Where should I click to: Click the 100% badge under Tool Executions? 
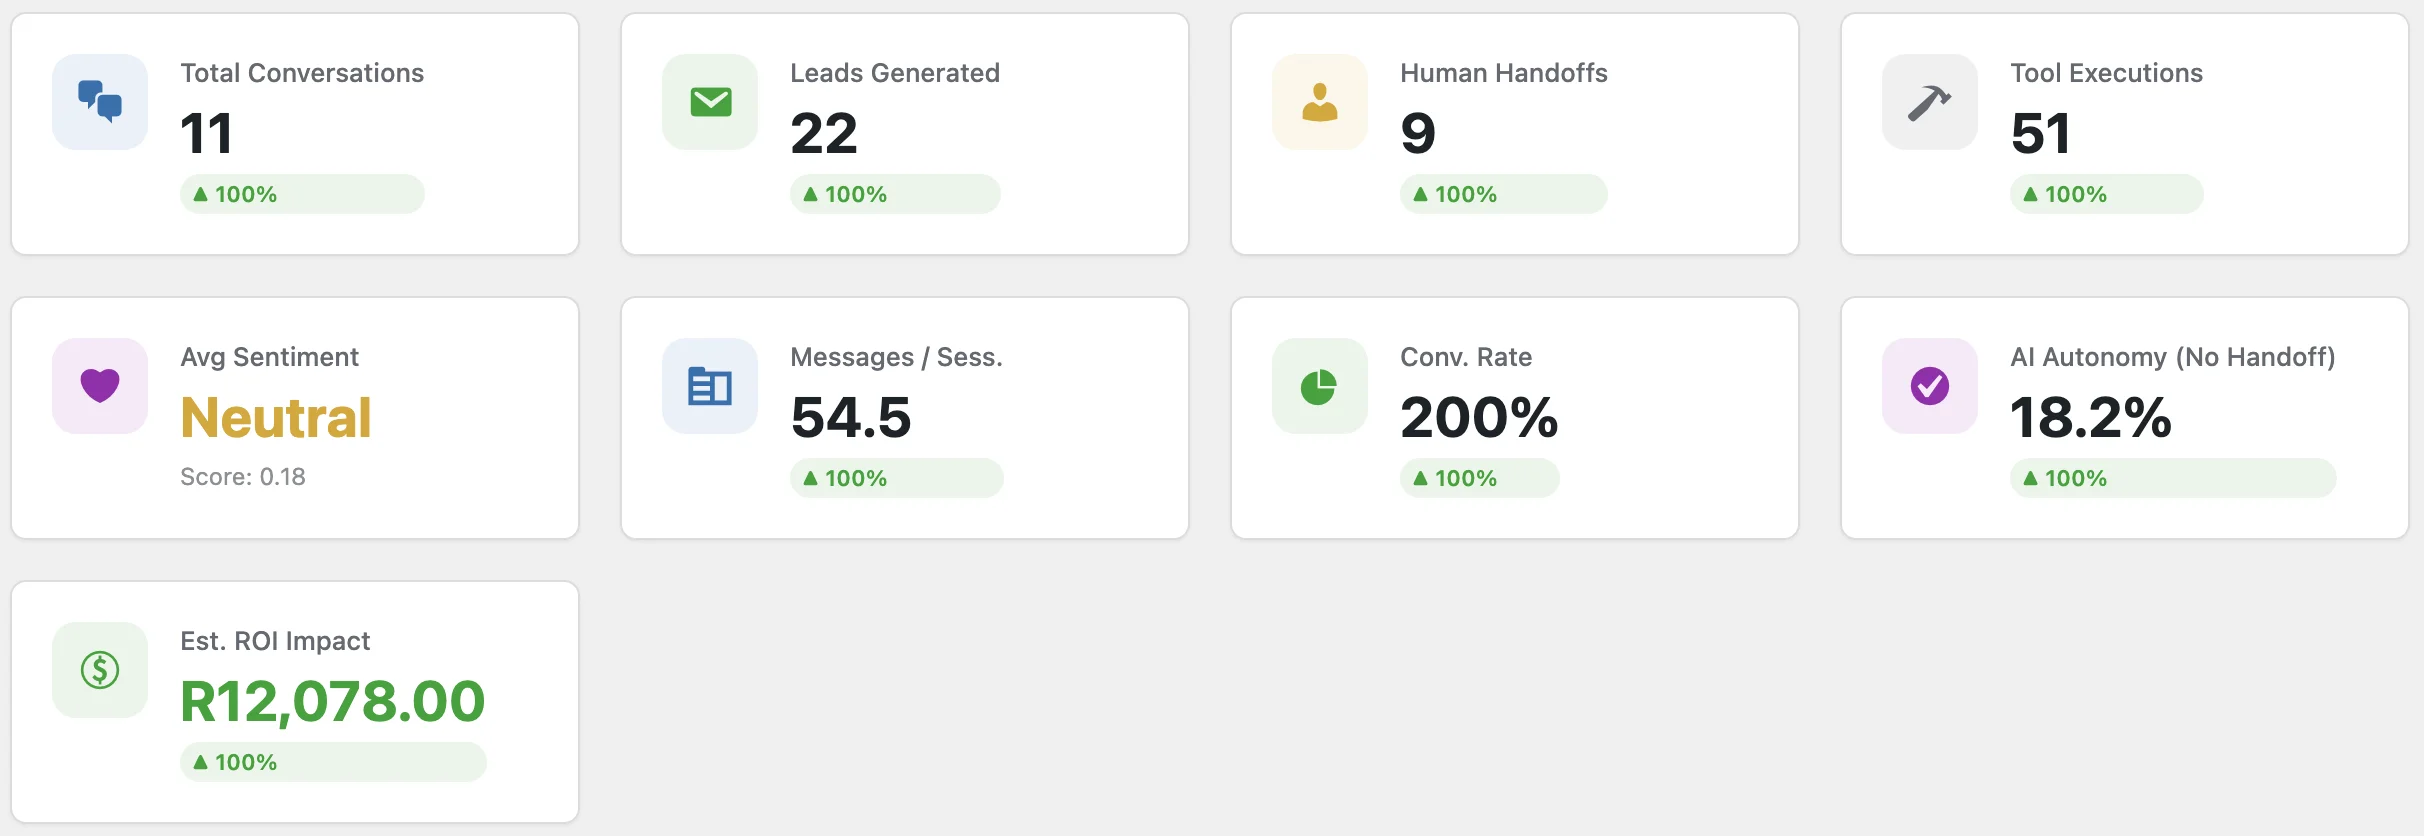(2106, 194)
